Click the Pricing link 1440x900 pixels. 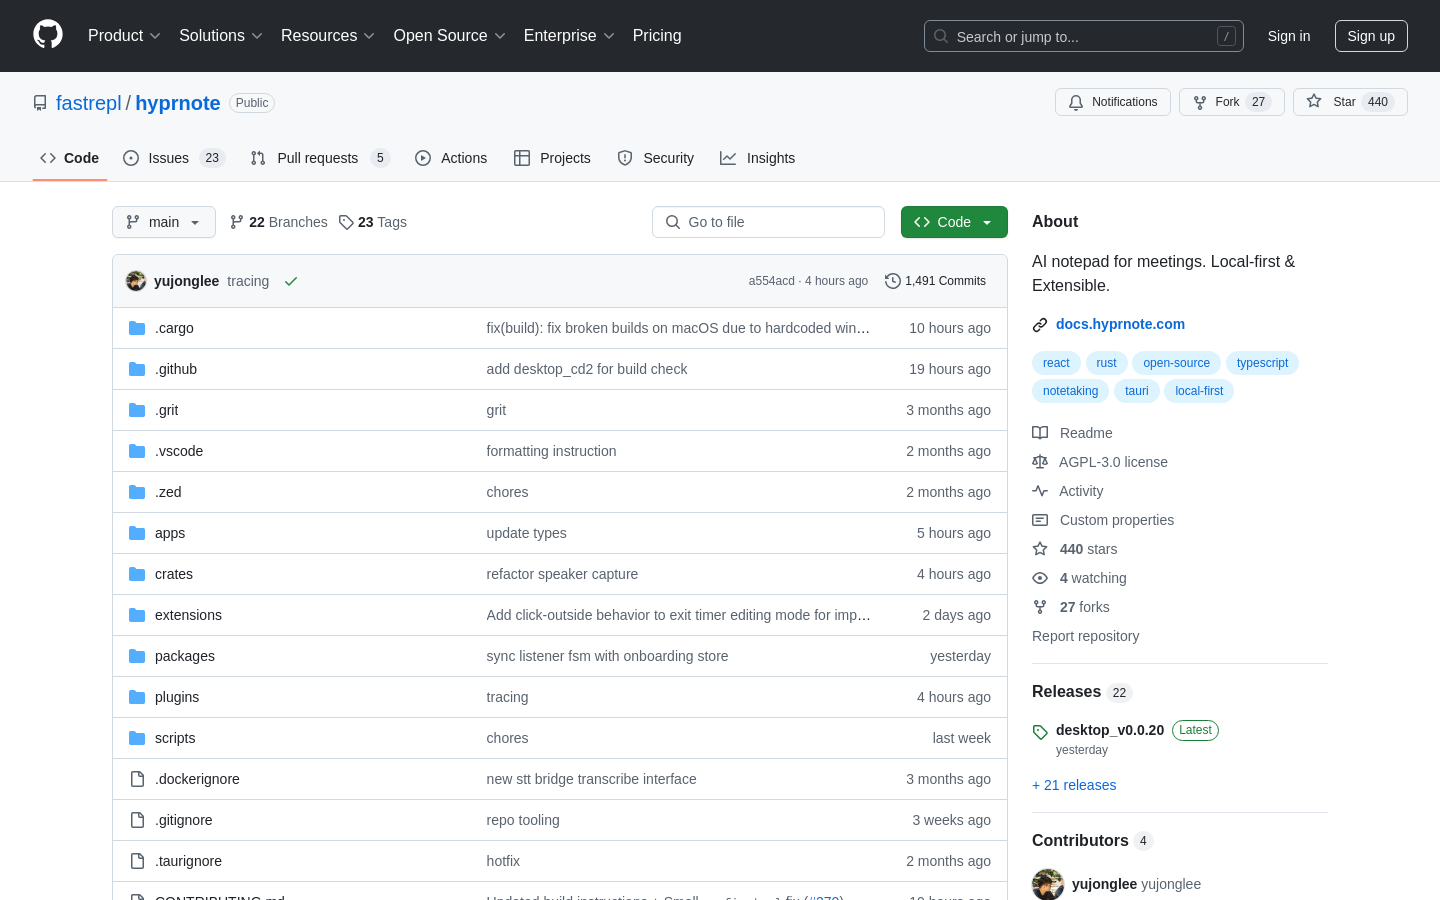click(x=657, y=35)
